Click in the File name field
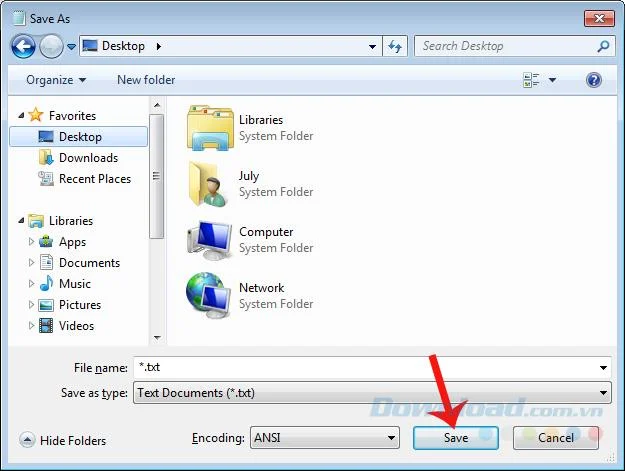 372,367
